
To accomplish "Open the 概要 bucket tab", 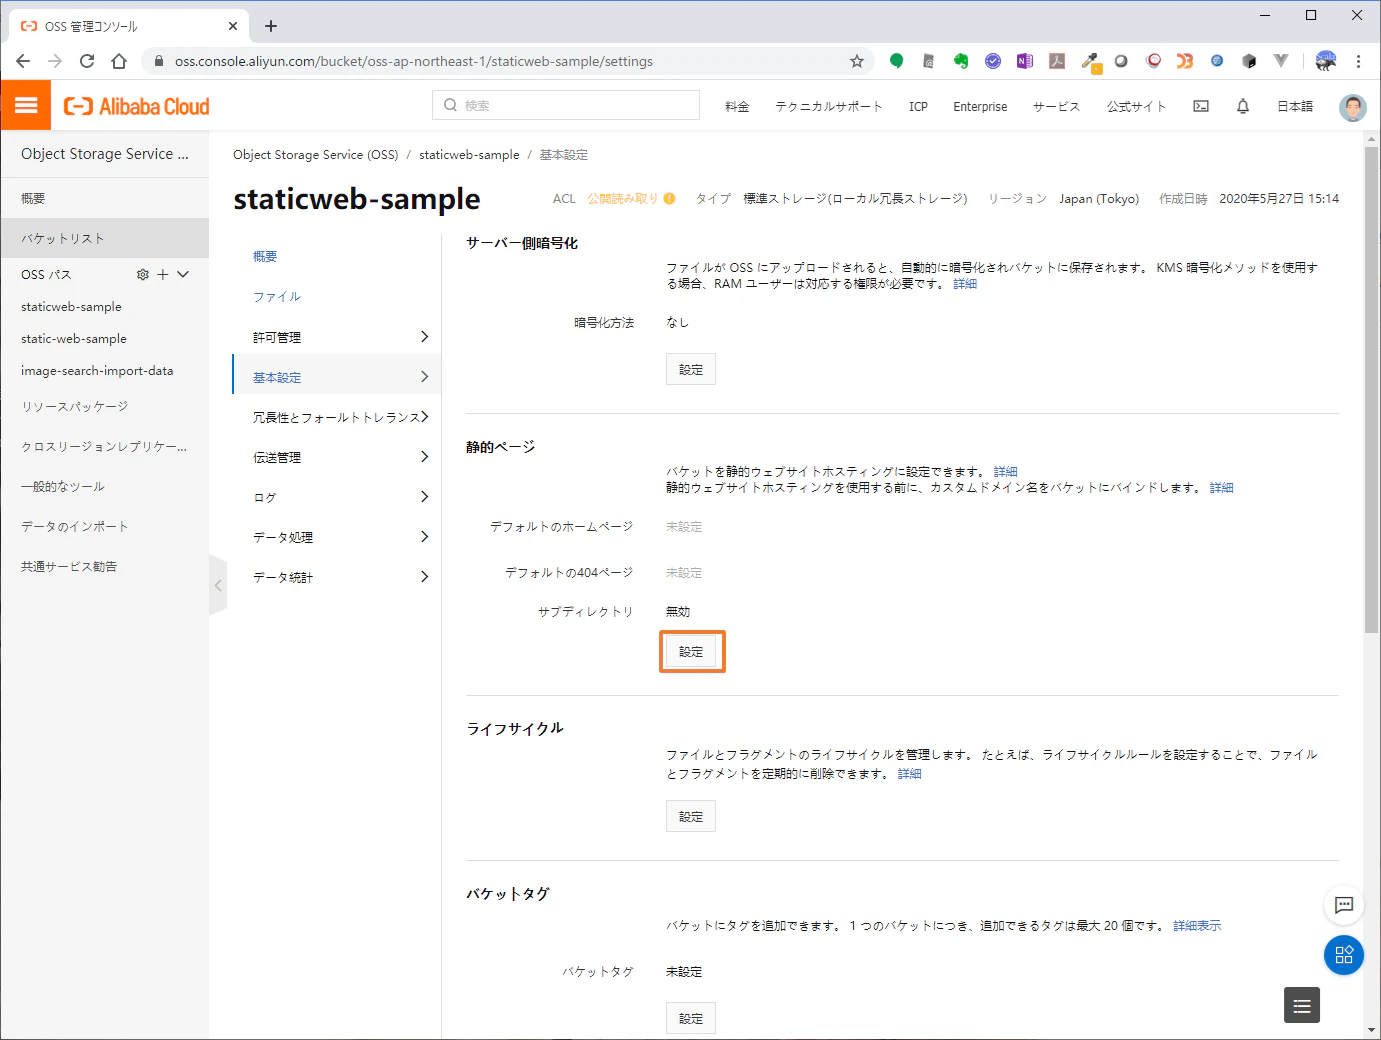I will tap(265, 257).
